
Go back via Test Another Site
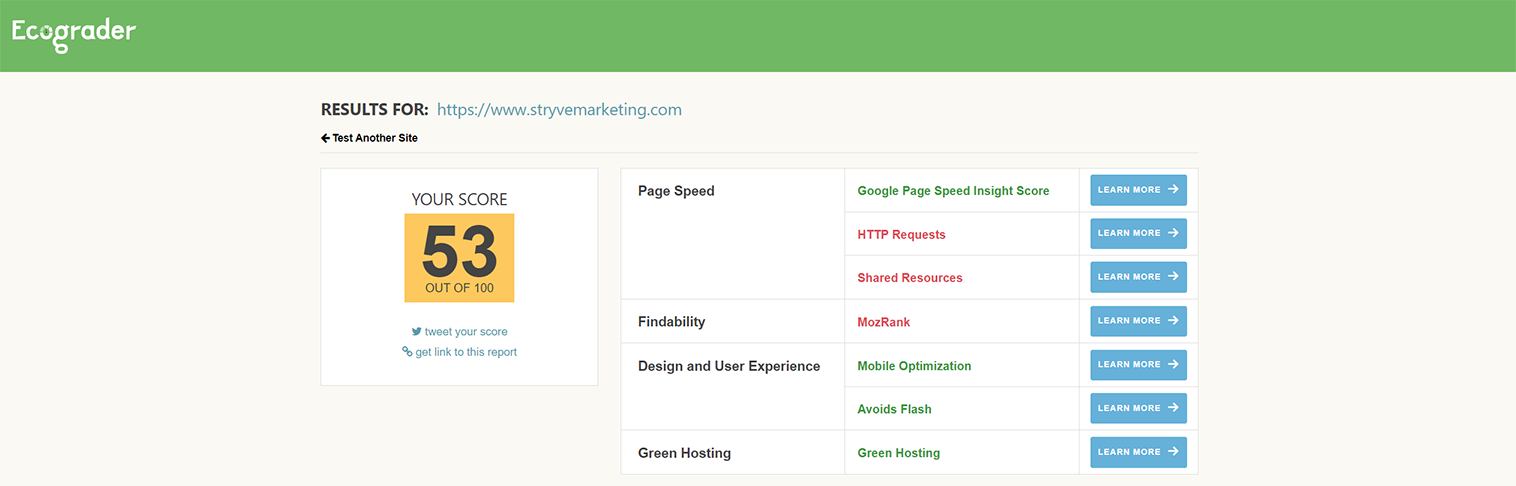coord(369,138)
